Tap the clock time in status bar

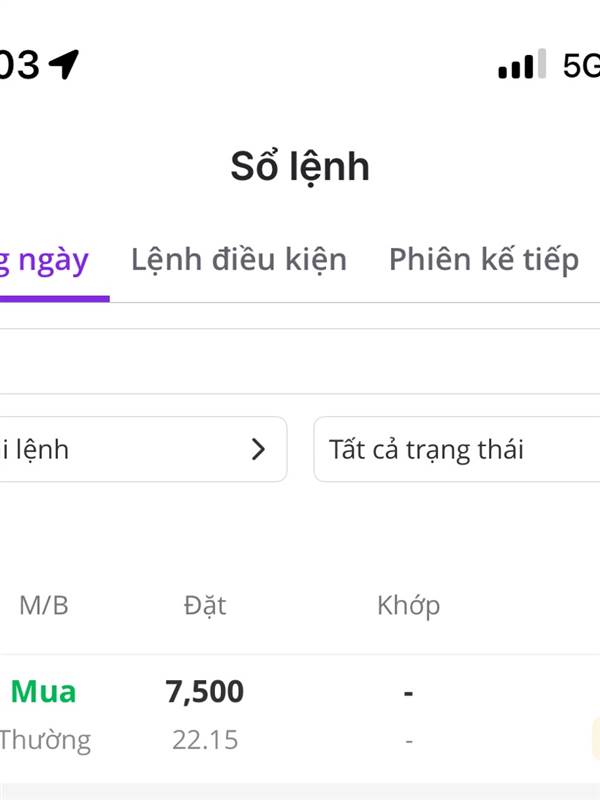pyautogui.click(x=19, y=65)
